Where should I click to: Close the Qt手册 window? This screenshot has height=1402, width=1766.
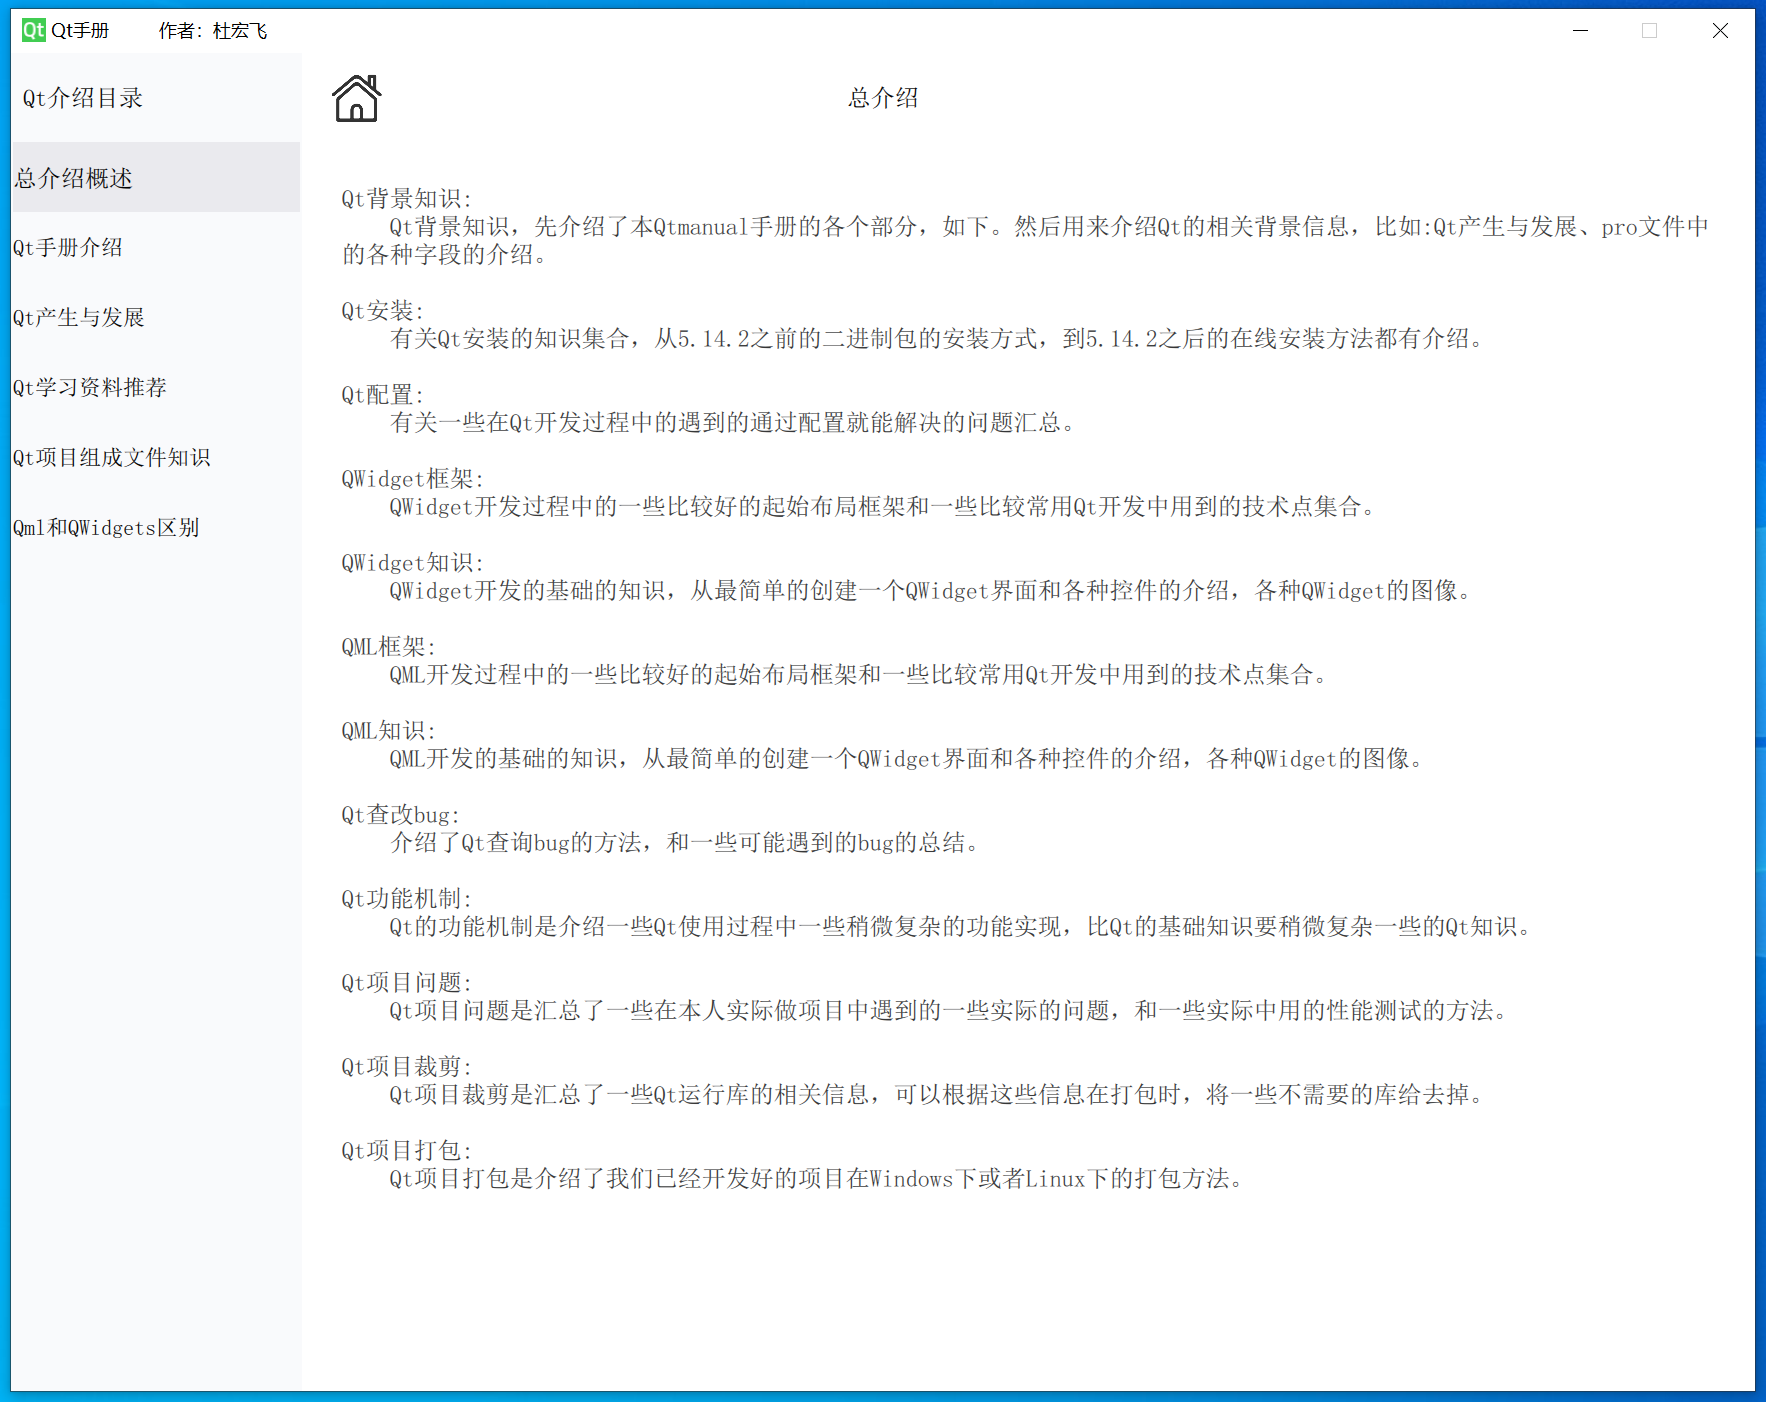point(1720,30)
